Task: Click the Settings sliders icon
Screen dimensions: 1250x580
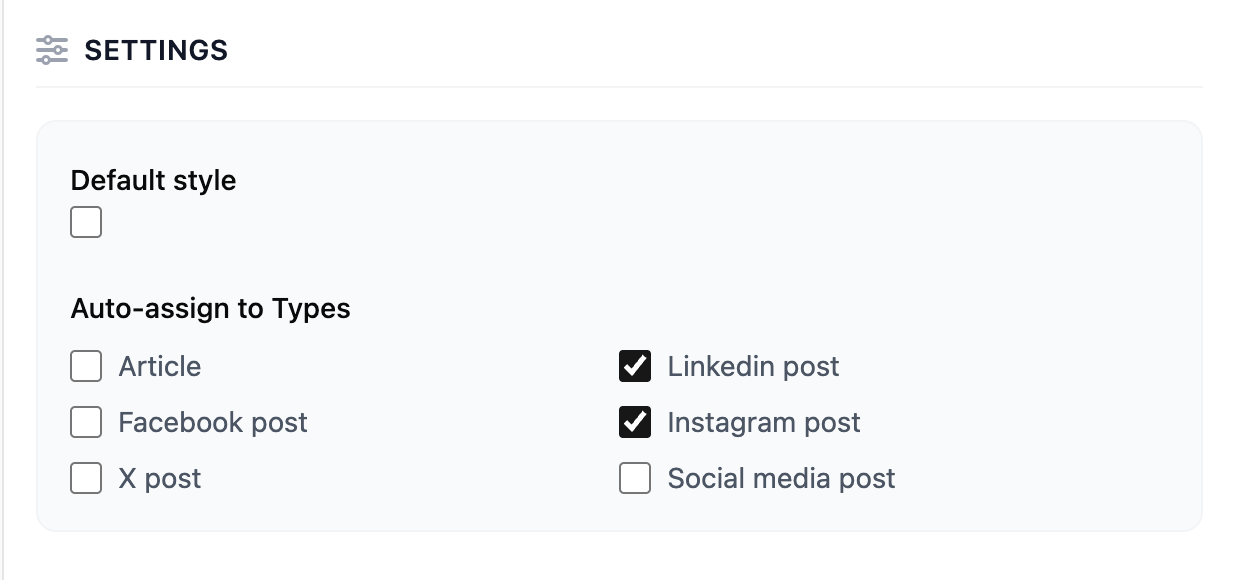Action: pyautogui.click(x=52, y=50)
